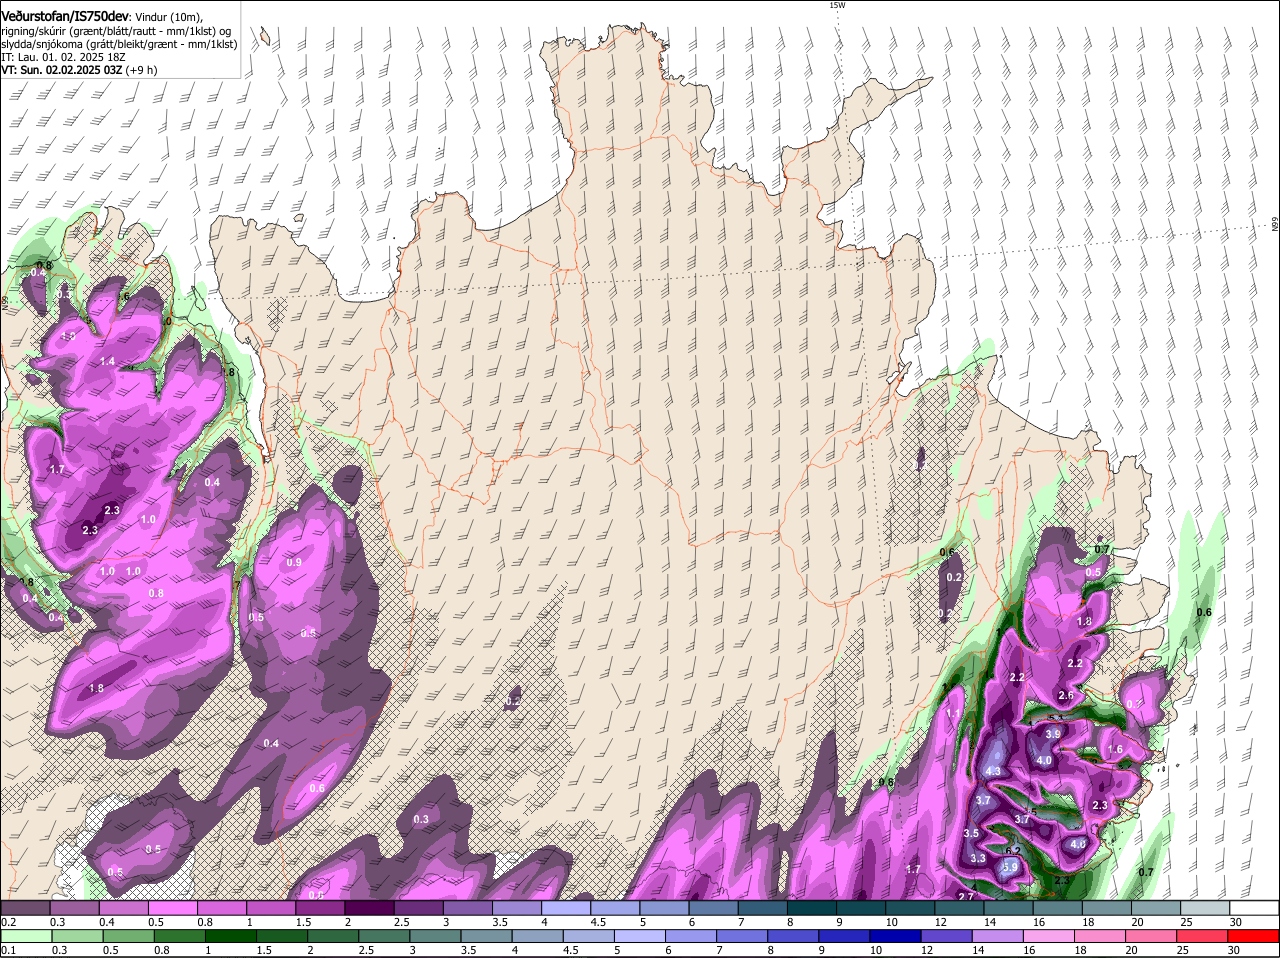Pick lightest green swatch between 0.1 and 0.3
This screenshot has width=1280, height=958.
[x=27, y=936]
